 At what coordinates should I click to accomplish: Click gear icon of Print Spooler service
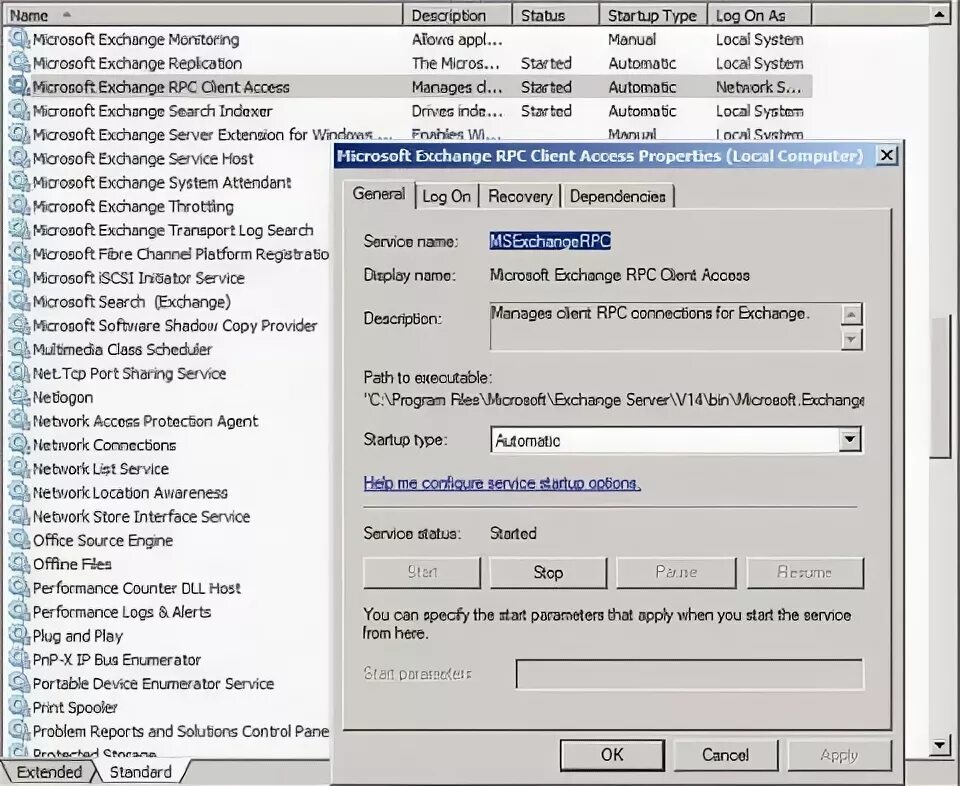[19, 708]
